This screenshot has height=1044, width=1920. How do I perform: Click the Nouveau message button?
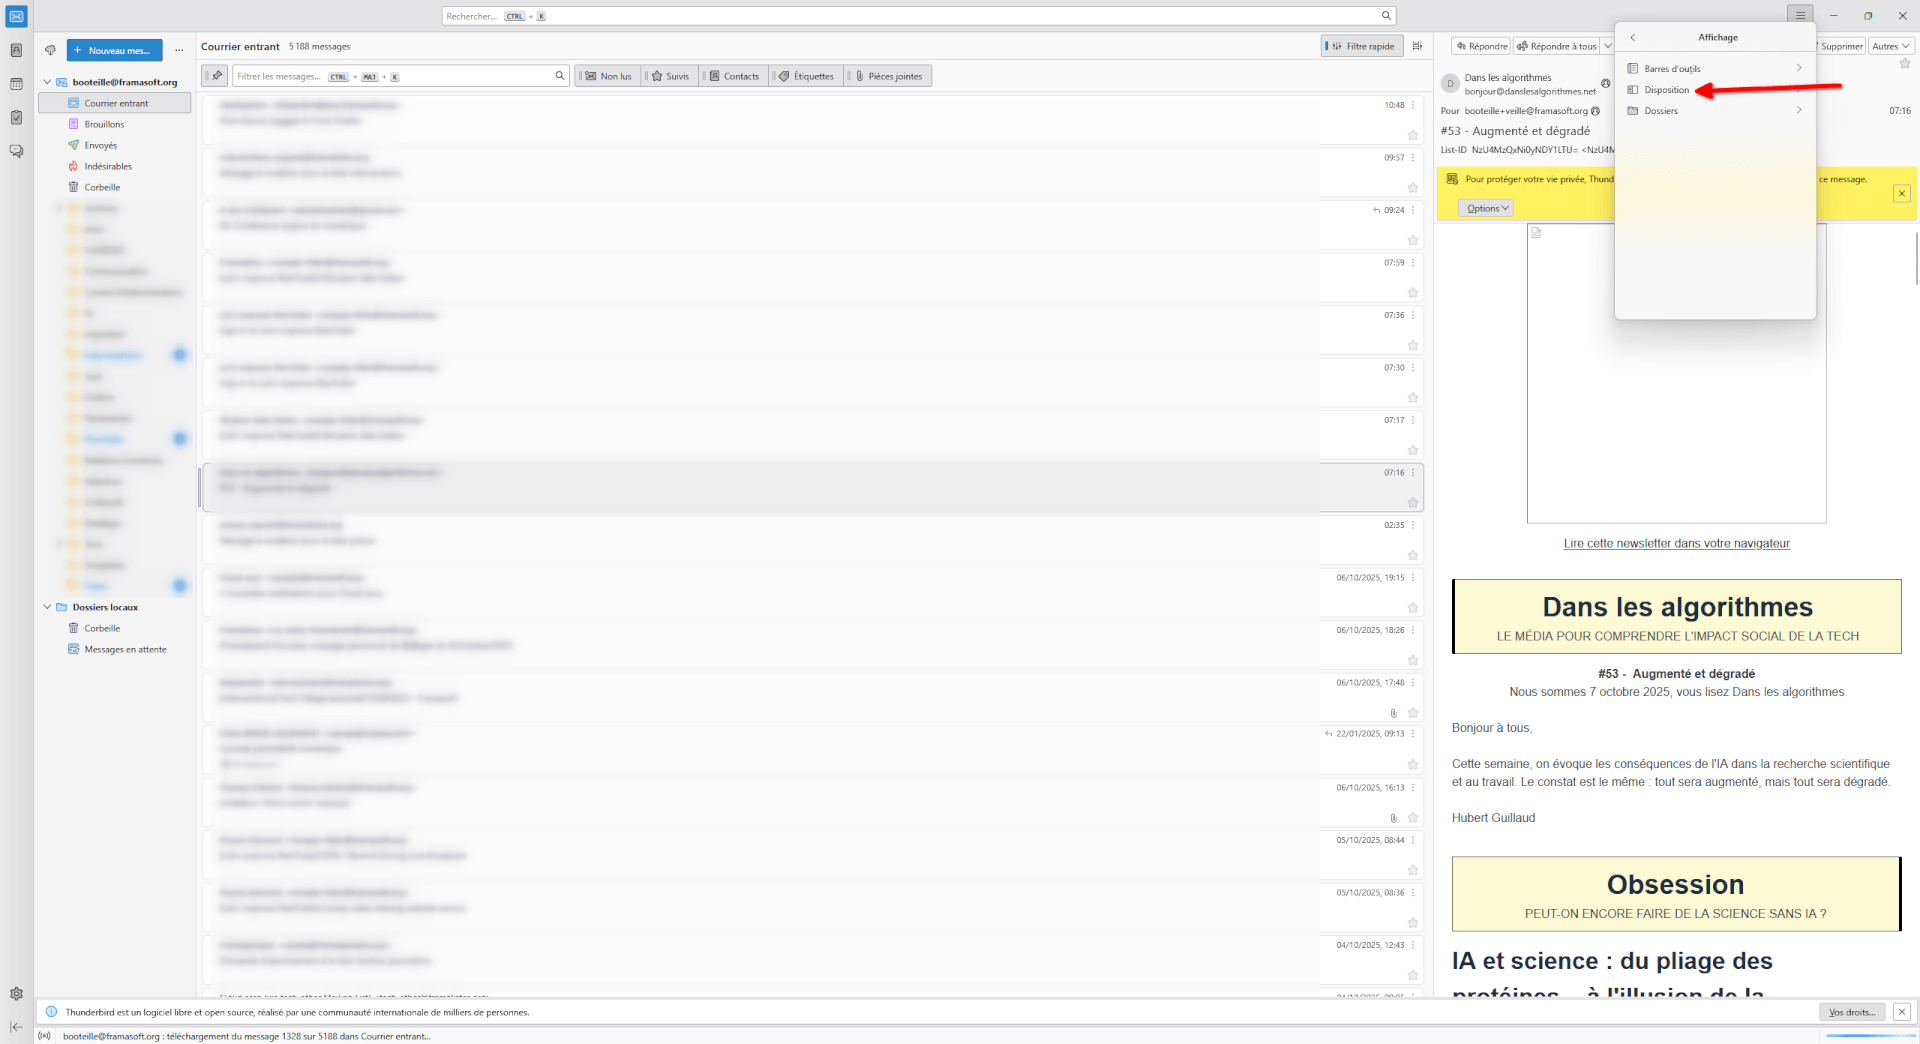(x=114, y=50)
